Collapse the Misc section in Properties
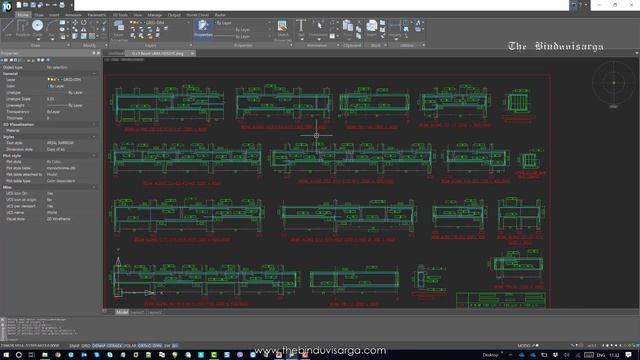 (94, 187)
